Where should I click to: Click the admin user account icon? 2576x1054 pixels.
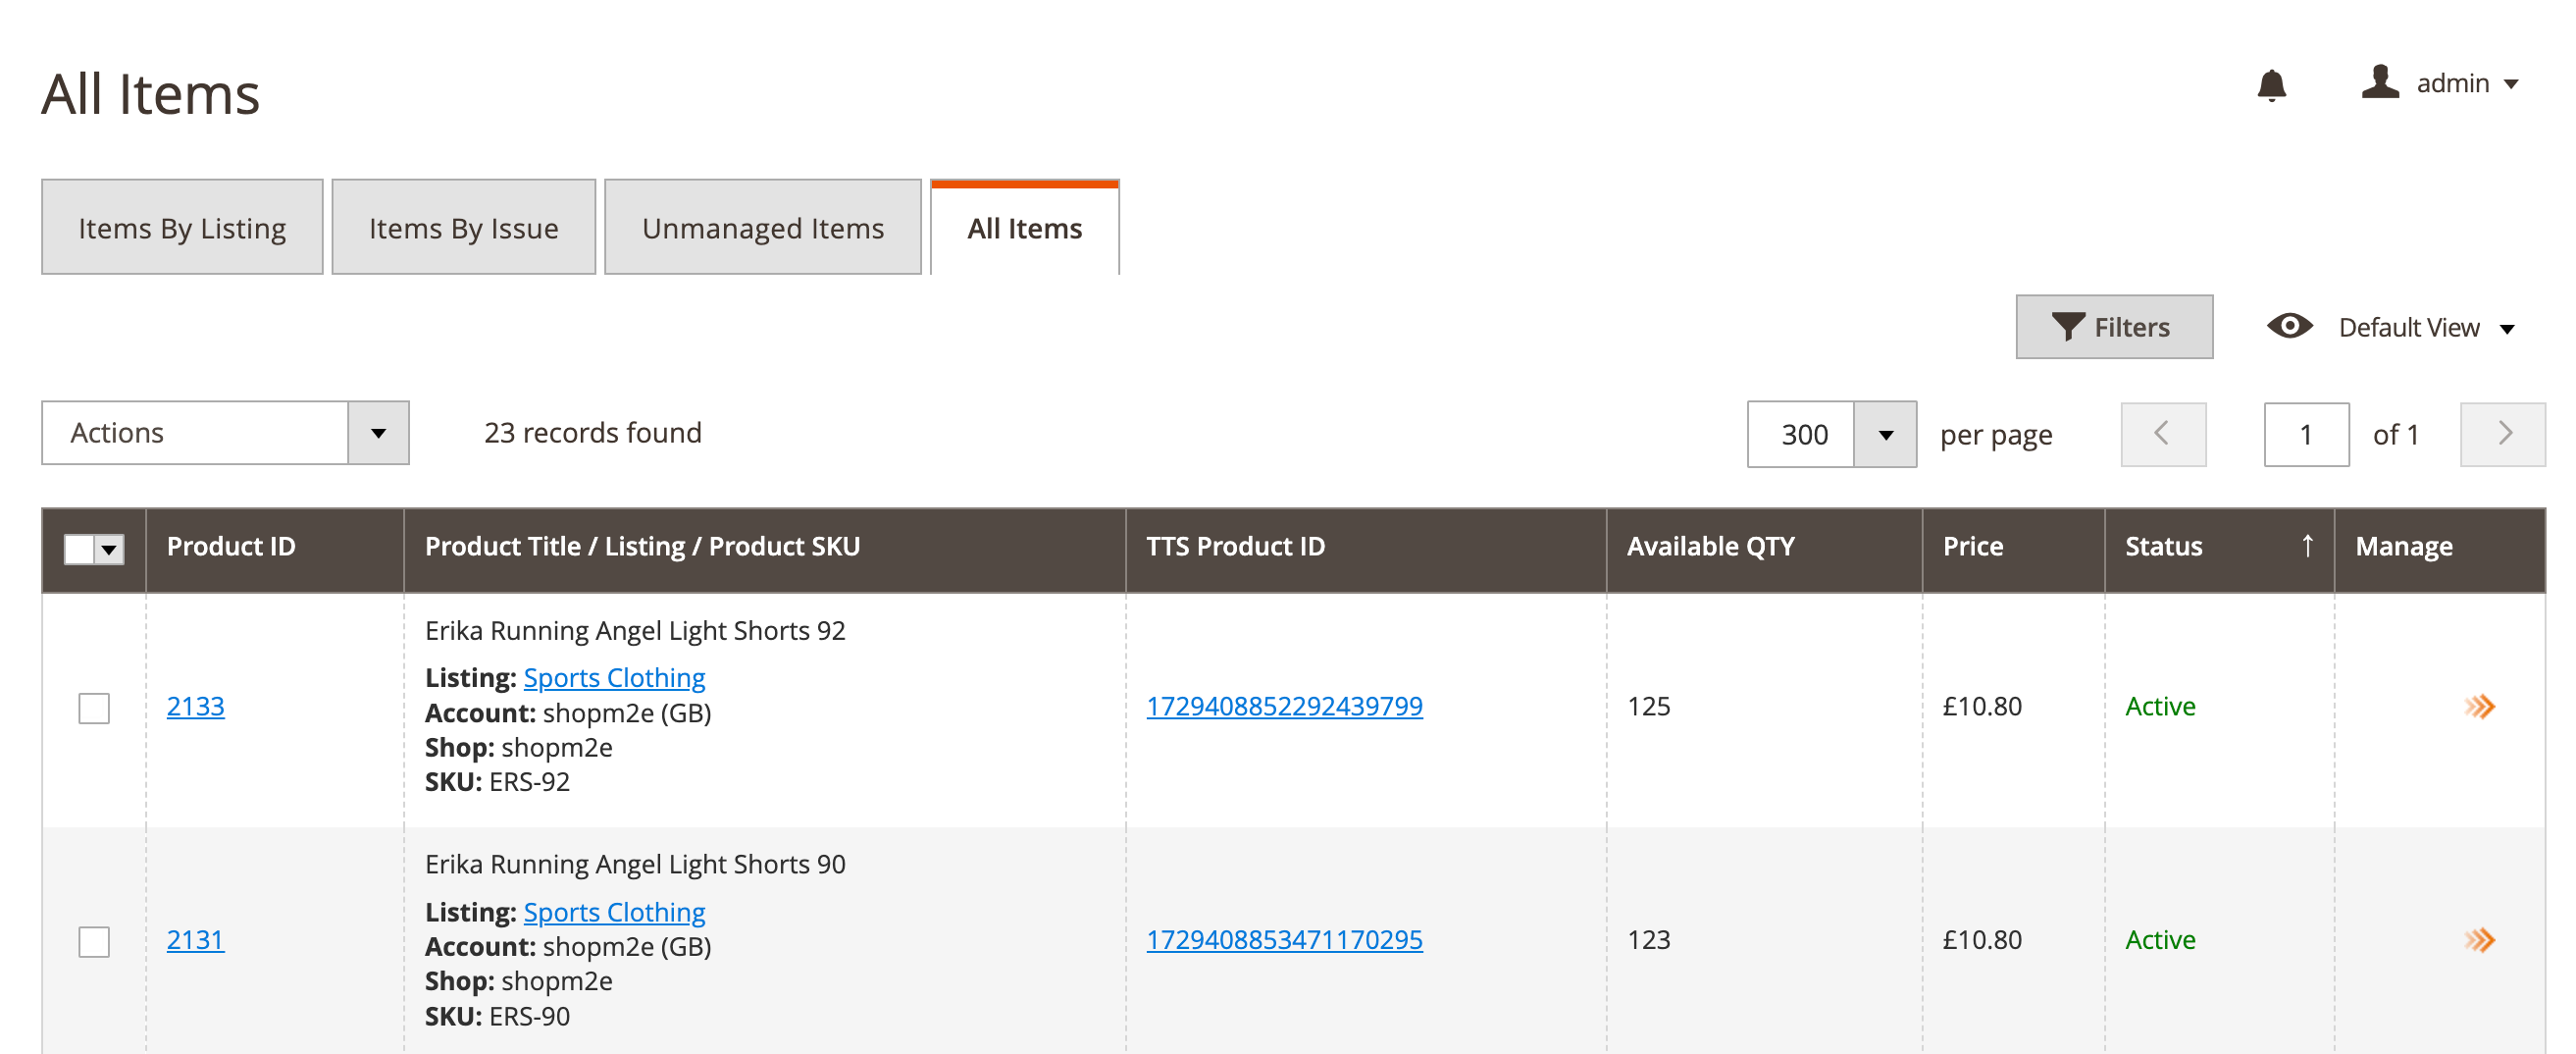2379,83
